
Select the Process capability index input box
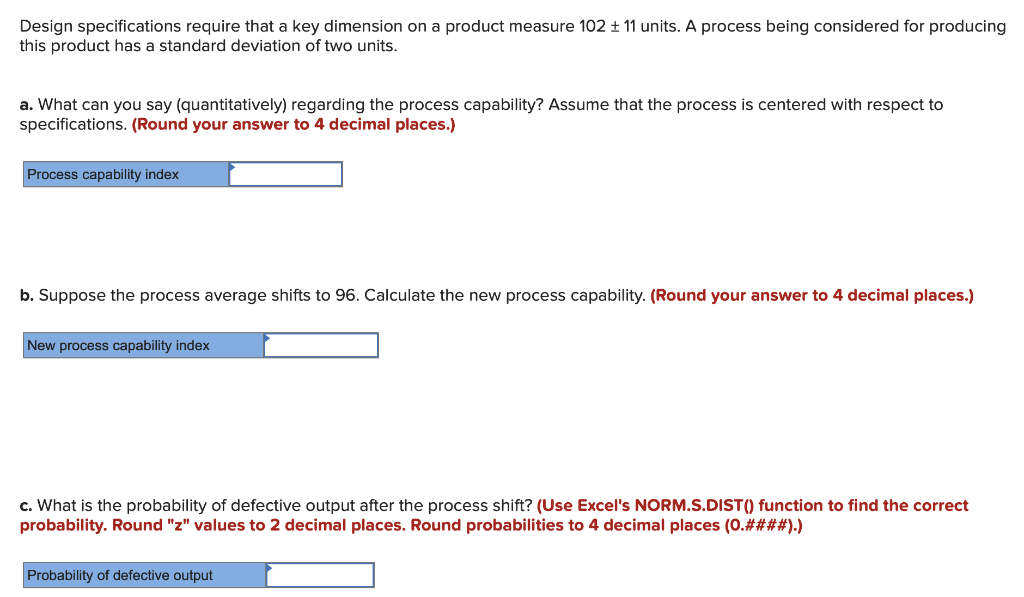(x=286, y=174)
